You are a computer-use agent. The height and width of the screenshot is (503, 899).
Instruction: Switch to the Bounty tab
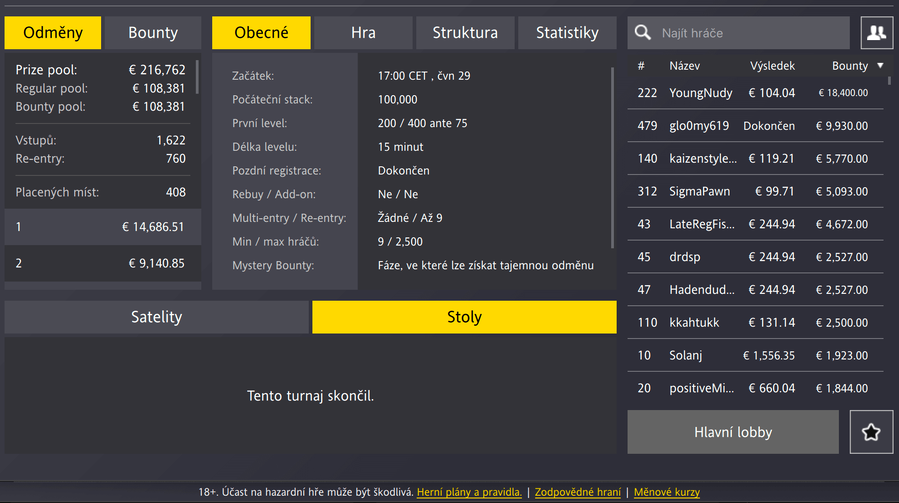coord(153,33)
